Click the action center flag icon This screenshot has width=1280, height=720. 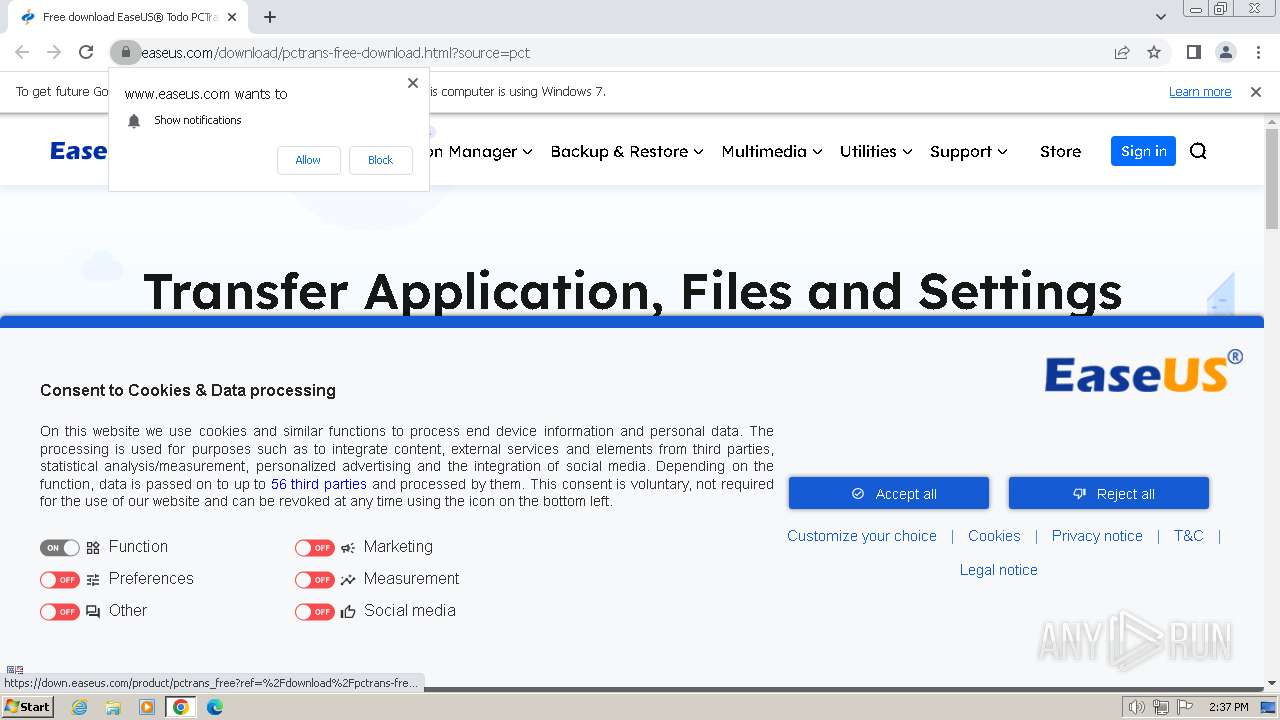[x=1185, y=707]
